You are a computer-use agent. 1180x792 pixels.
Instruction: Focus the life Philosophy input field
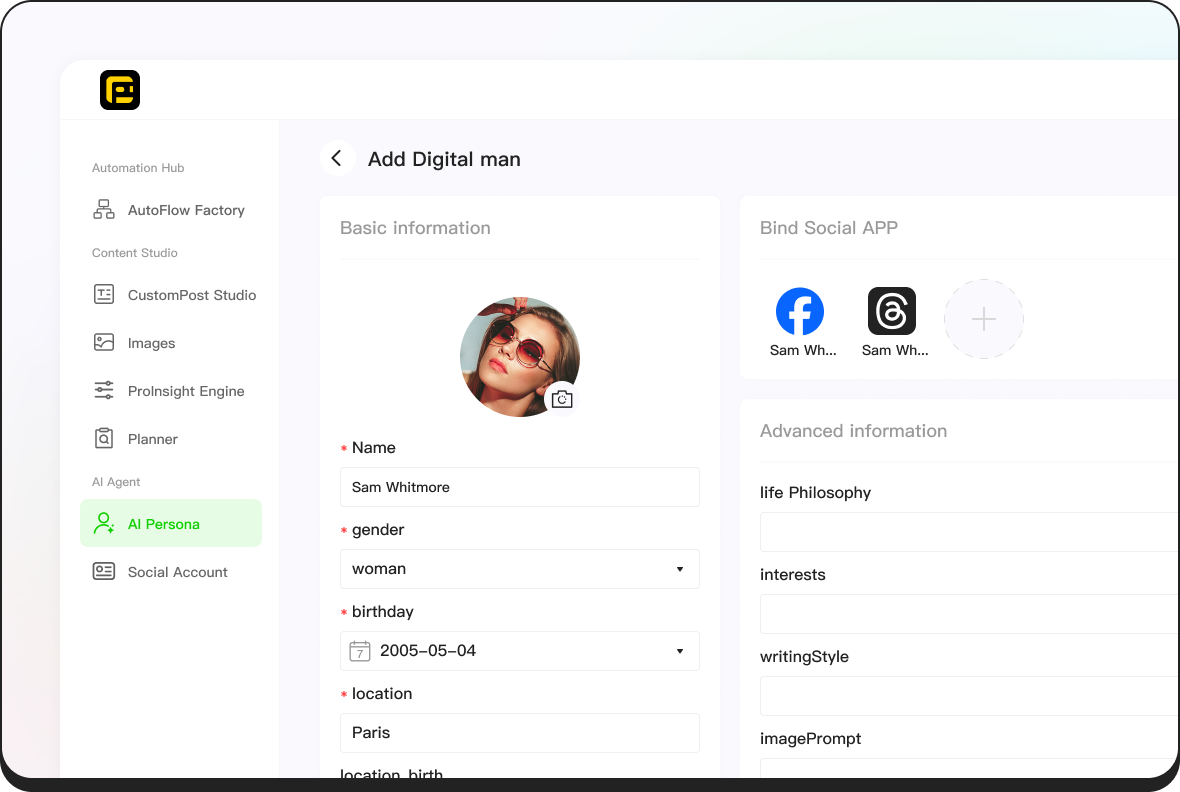pyautogui.click(x=968, y=532)
